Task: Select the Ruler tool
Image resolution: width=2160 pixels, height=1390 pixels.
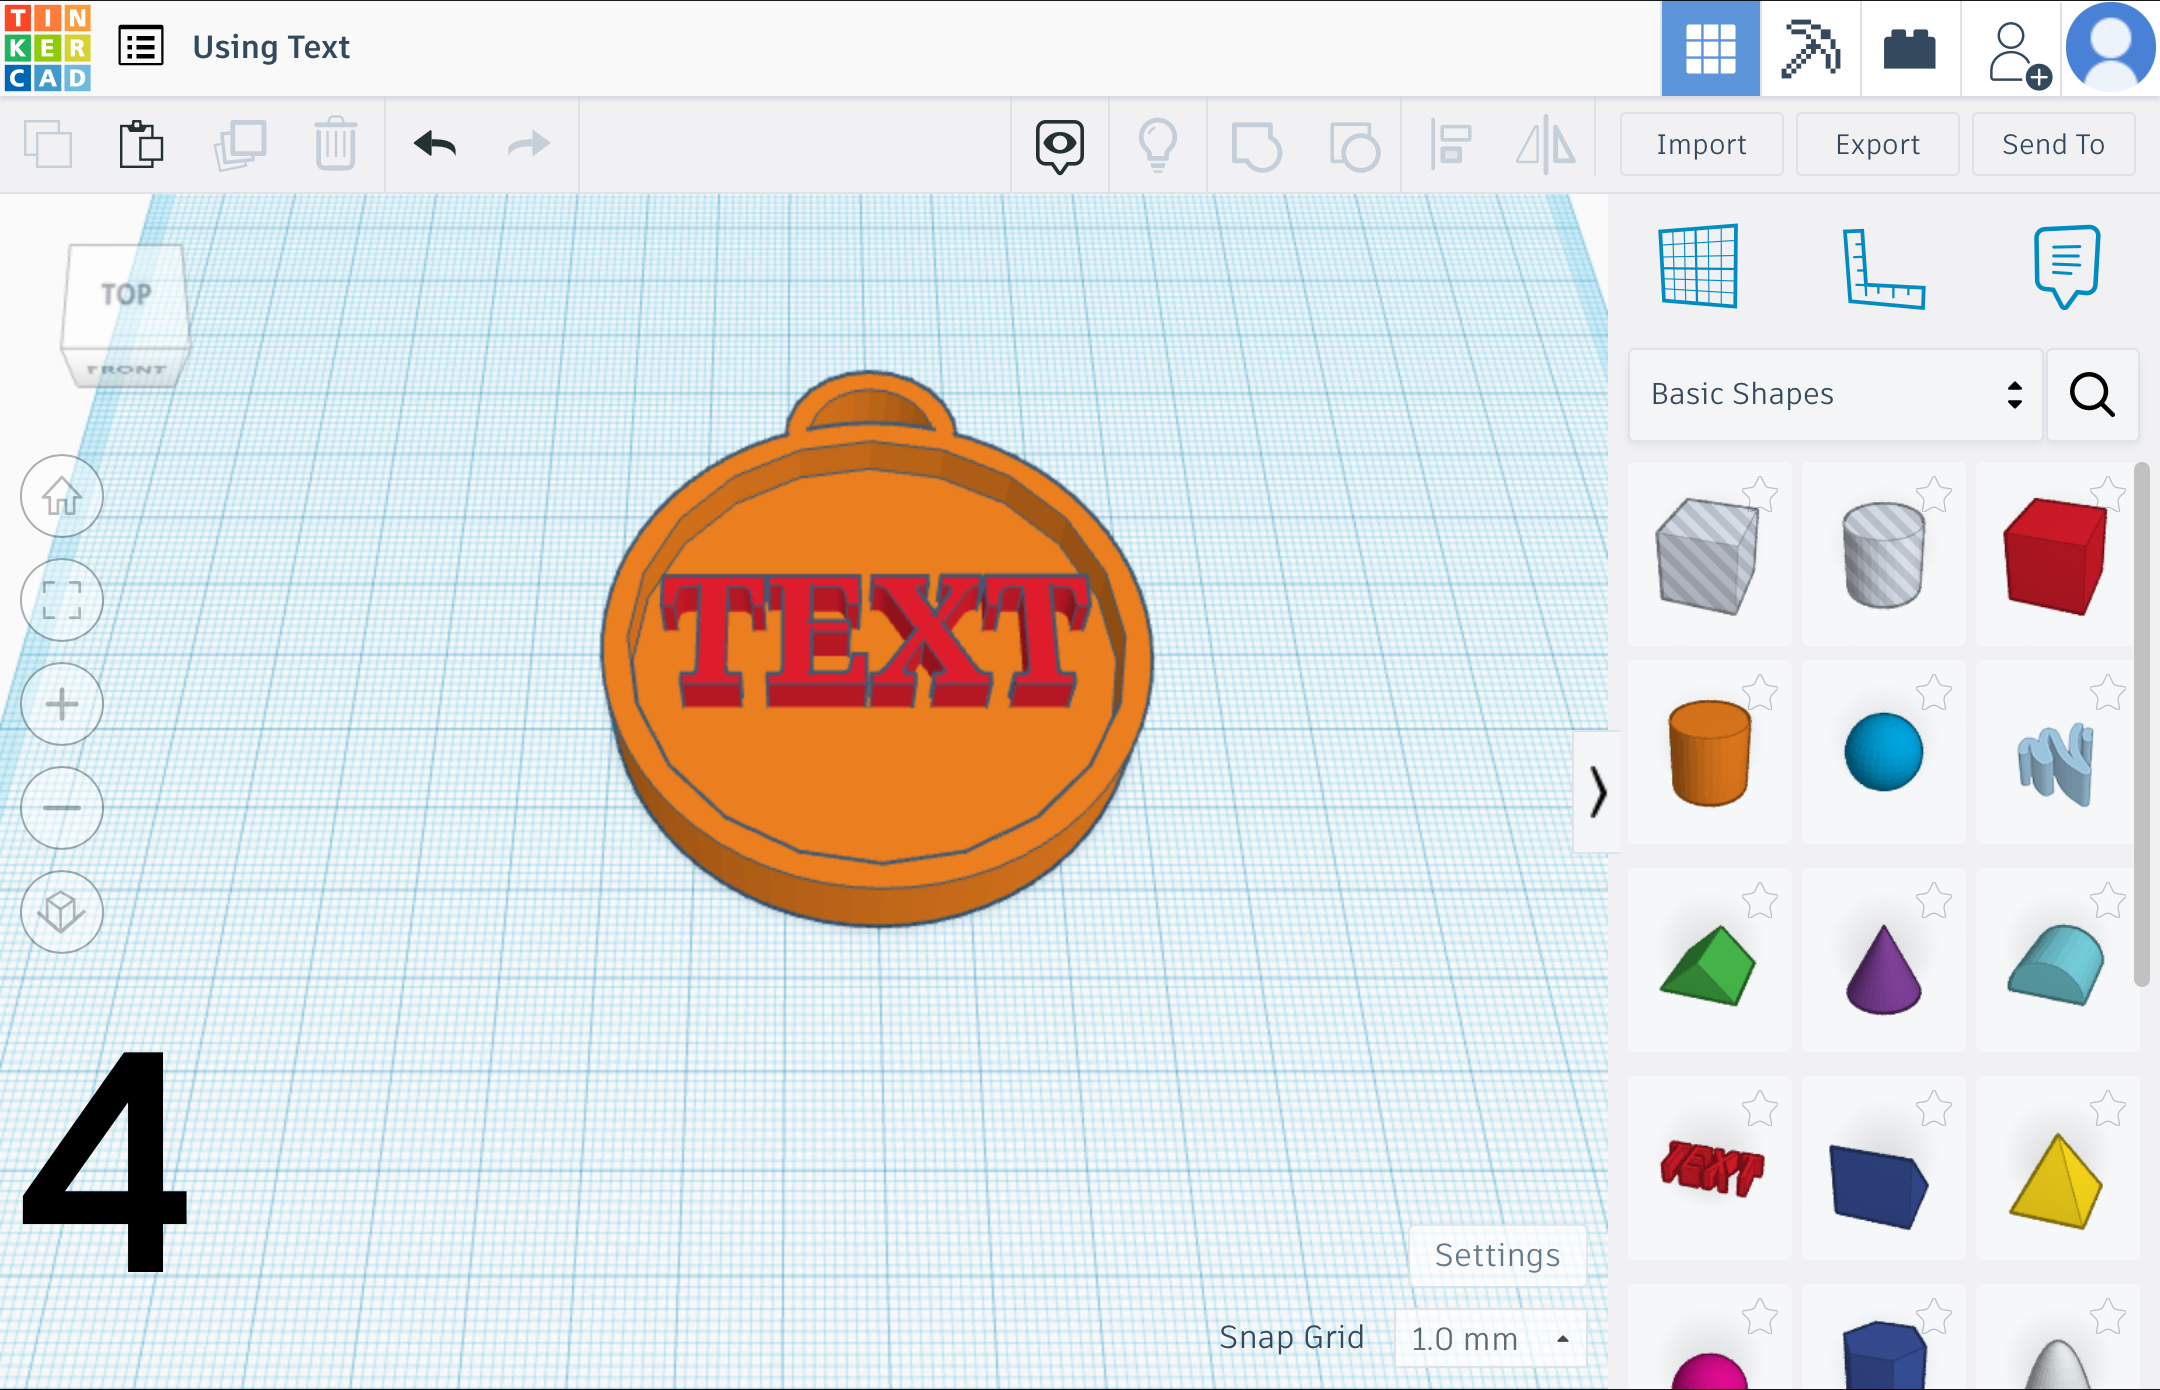Action: tap(1883, 268)
